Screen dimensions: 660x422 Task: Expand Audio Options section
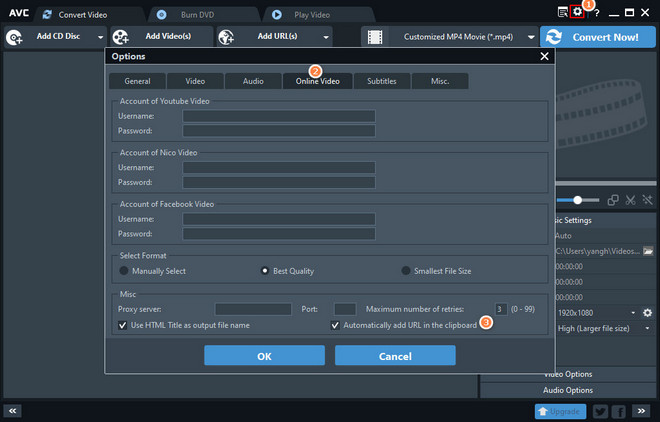(568, 390)
